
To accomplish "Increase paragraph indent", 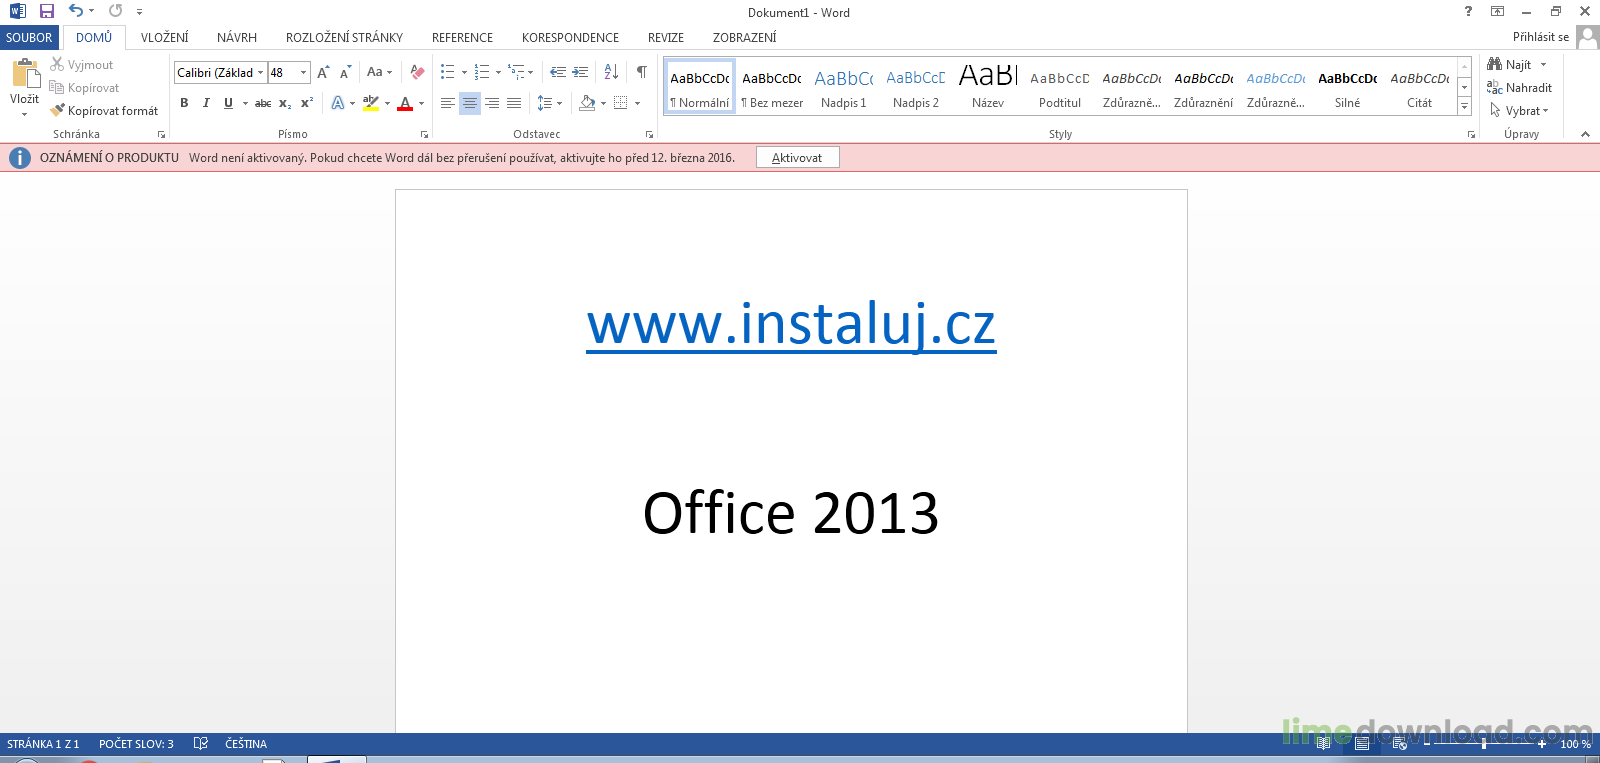I will click(580, 72).
